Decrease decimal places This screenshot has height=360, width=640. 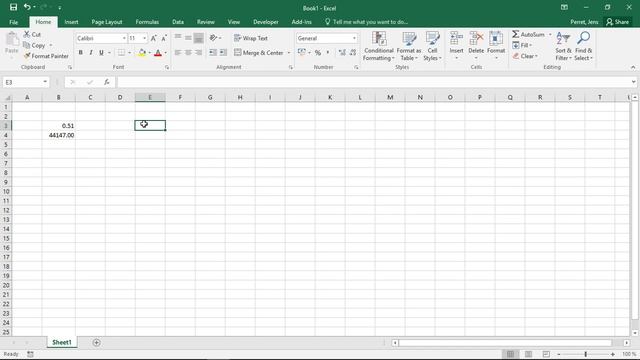click(353, 53)
